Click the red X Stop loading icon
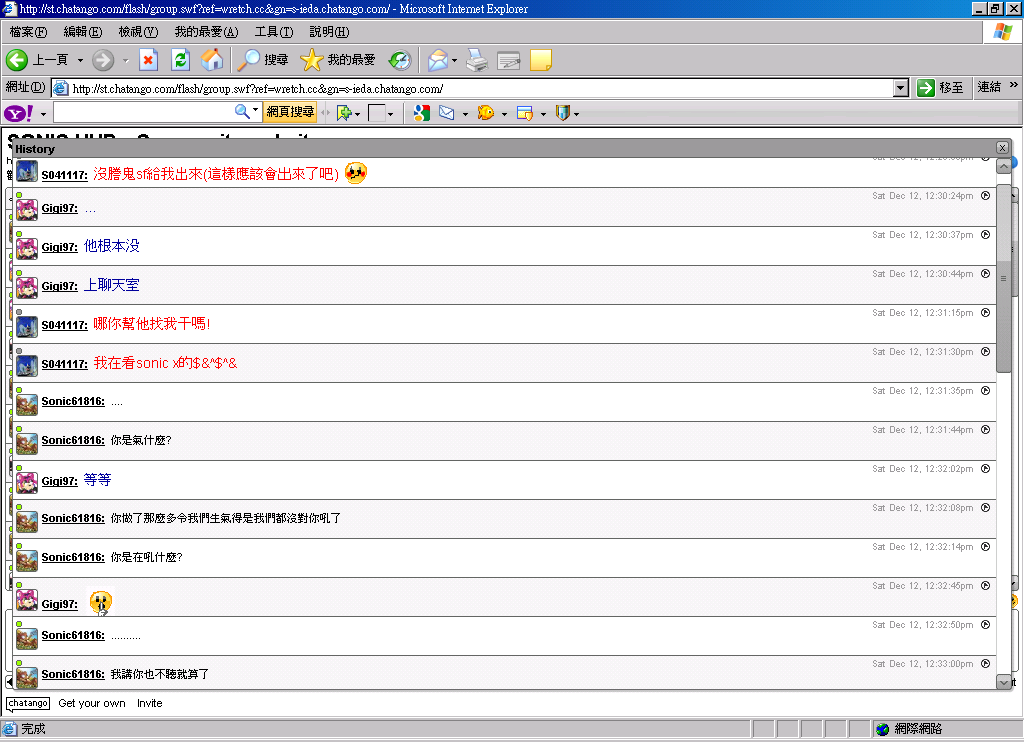1024x742 pixels. [x=148, y=60]
